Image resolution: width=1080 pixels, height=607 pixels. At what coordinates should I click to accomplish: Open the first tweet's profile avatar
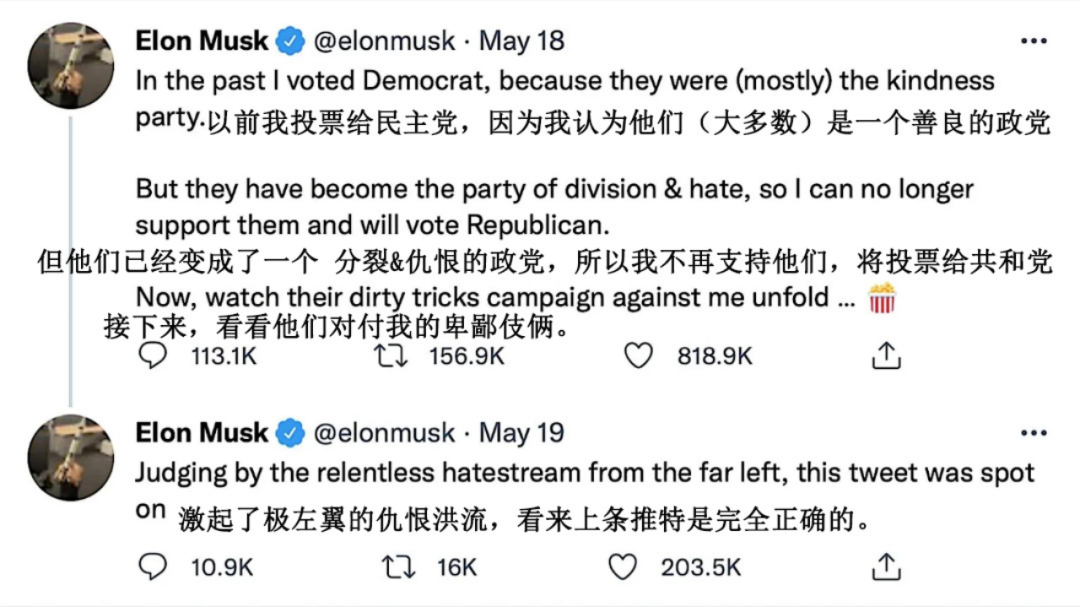coord(70,66)
